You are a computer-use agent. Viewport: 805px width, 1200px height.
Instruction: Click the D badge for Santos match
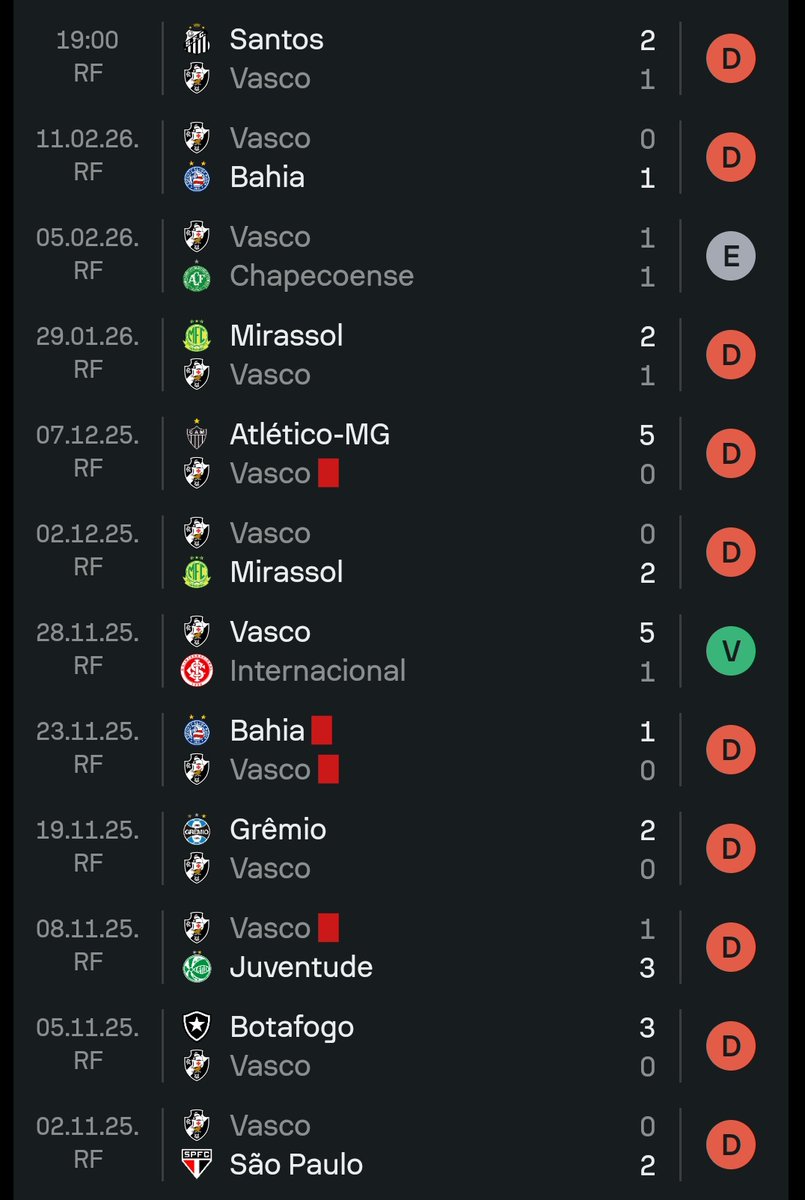(731, 59)
